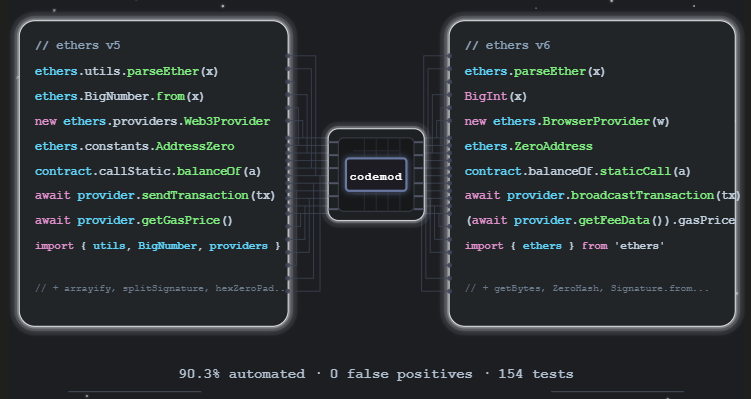Click the '0 false positives' statistic
Viewport: 751px width, 399px height.
(x=401, y=374)
